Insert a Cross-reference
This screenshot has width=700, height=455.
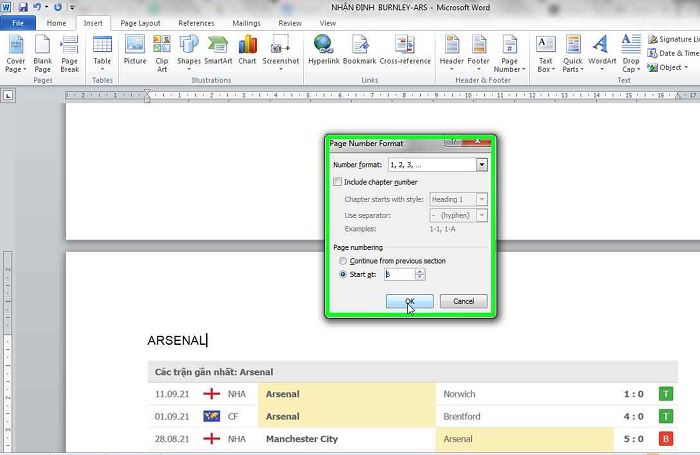pyautogui.click(x=405, y=50)
